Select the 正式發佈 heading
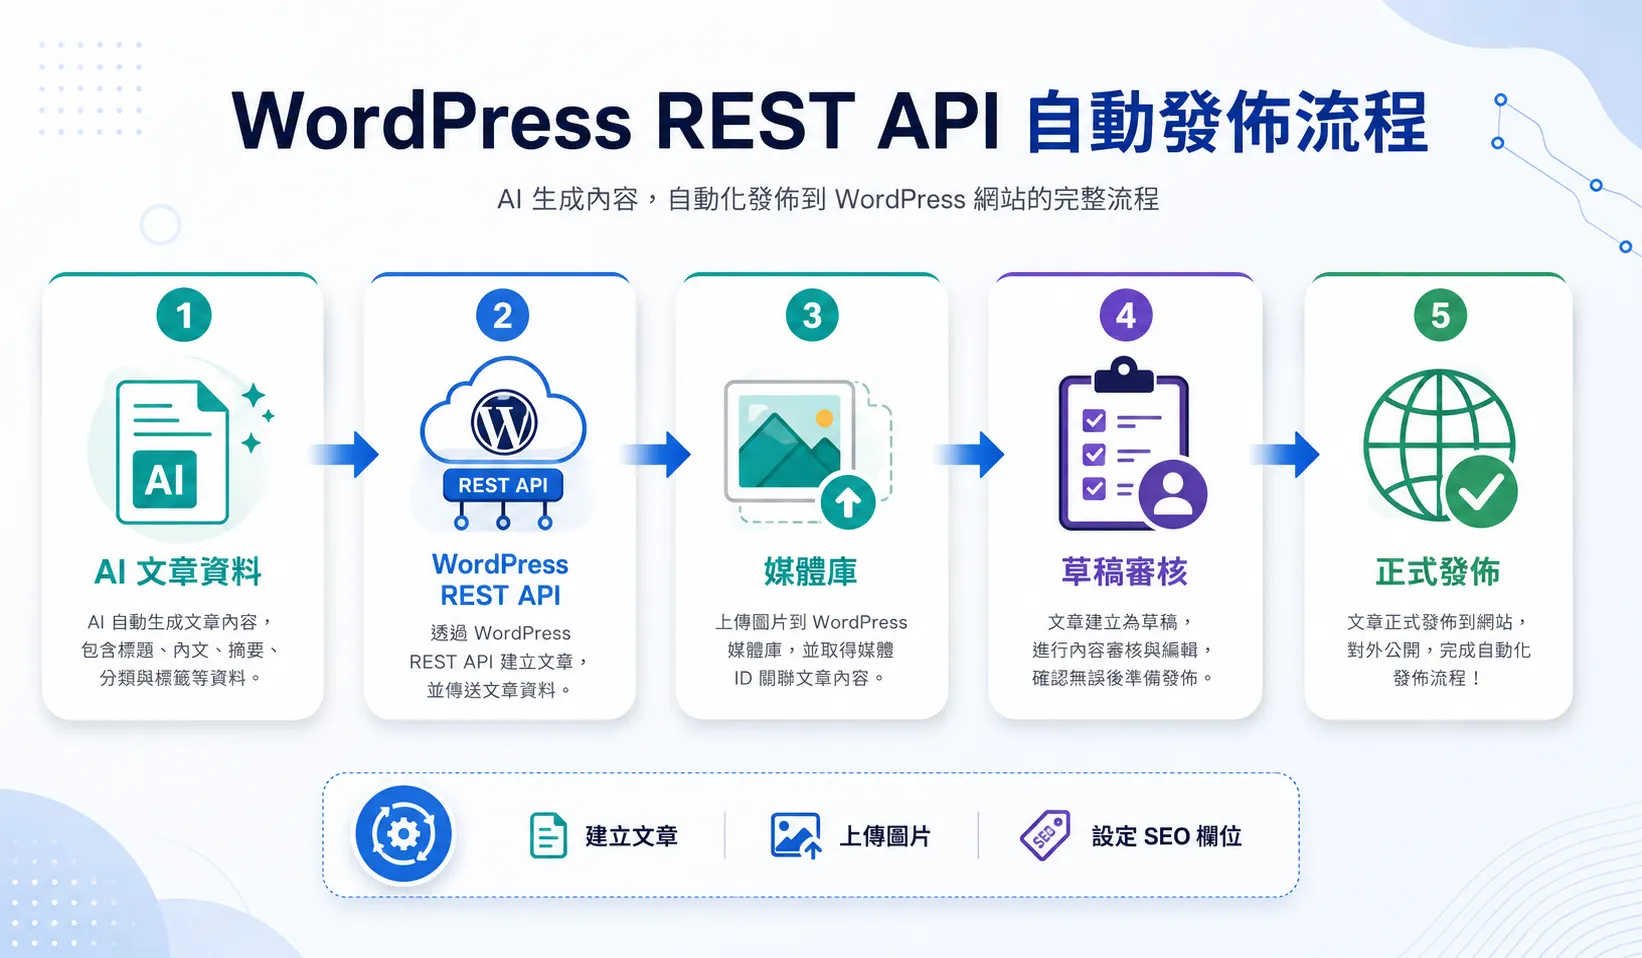The height and width of the screenshot is (958, 1642). click(1438, 572)
